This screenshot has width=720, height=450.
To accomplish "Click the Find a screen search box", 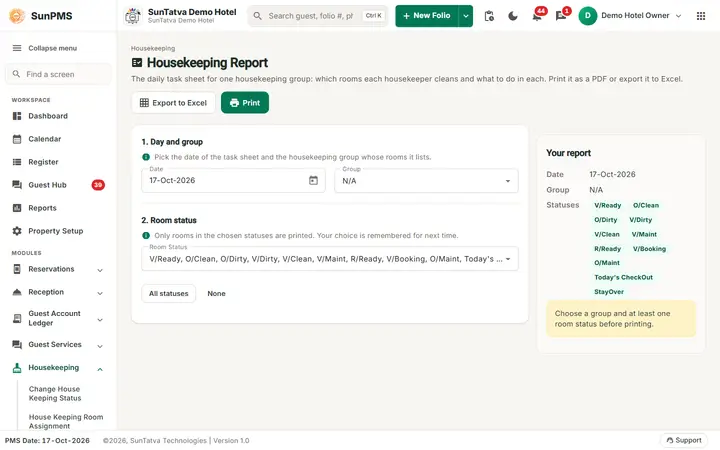I will 58,74.
